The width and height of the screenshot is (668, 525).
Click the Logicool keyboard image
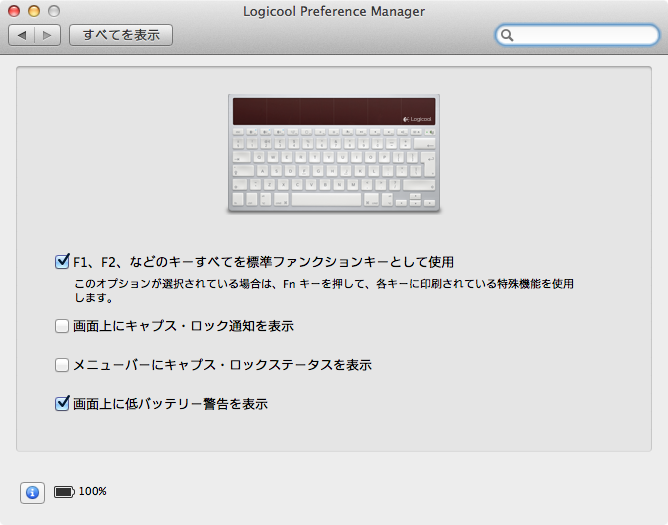pyautogui.click(x=334, y=153)
